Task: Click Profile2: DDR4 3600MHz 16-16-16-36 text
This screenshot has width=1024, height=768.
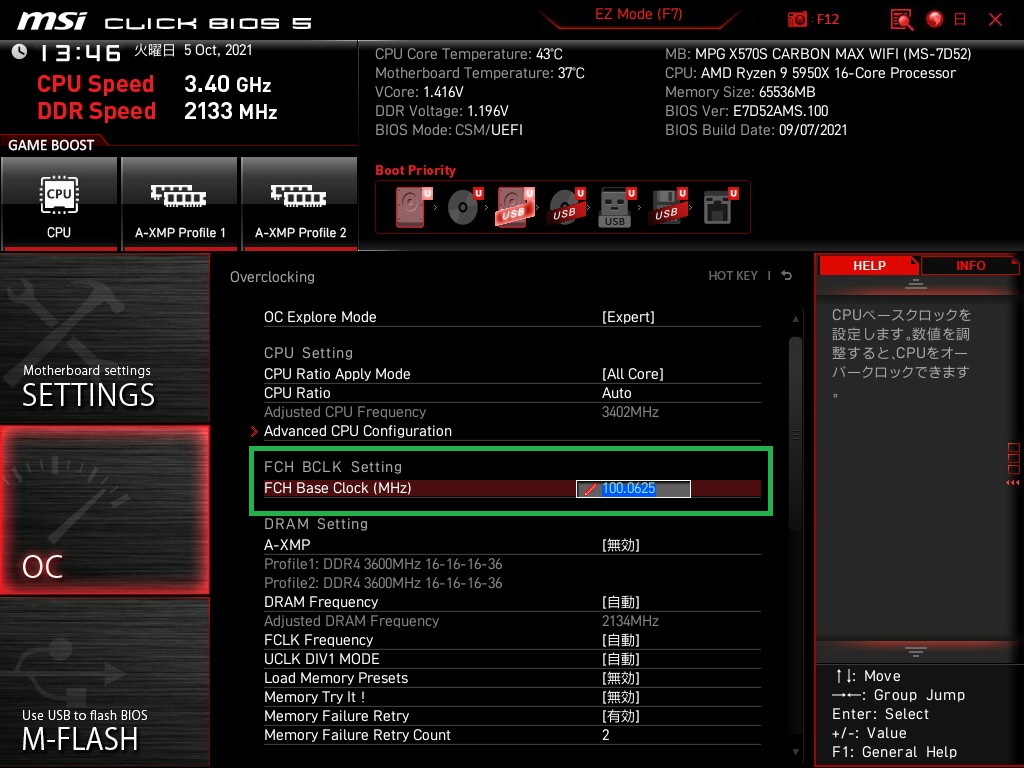Action: point(383,583)
